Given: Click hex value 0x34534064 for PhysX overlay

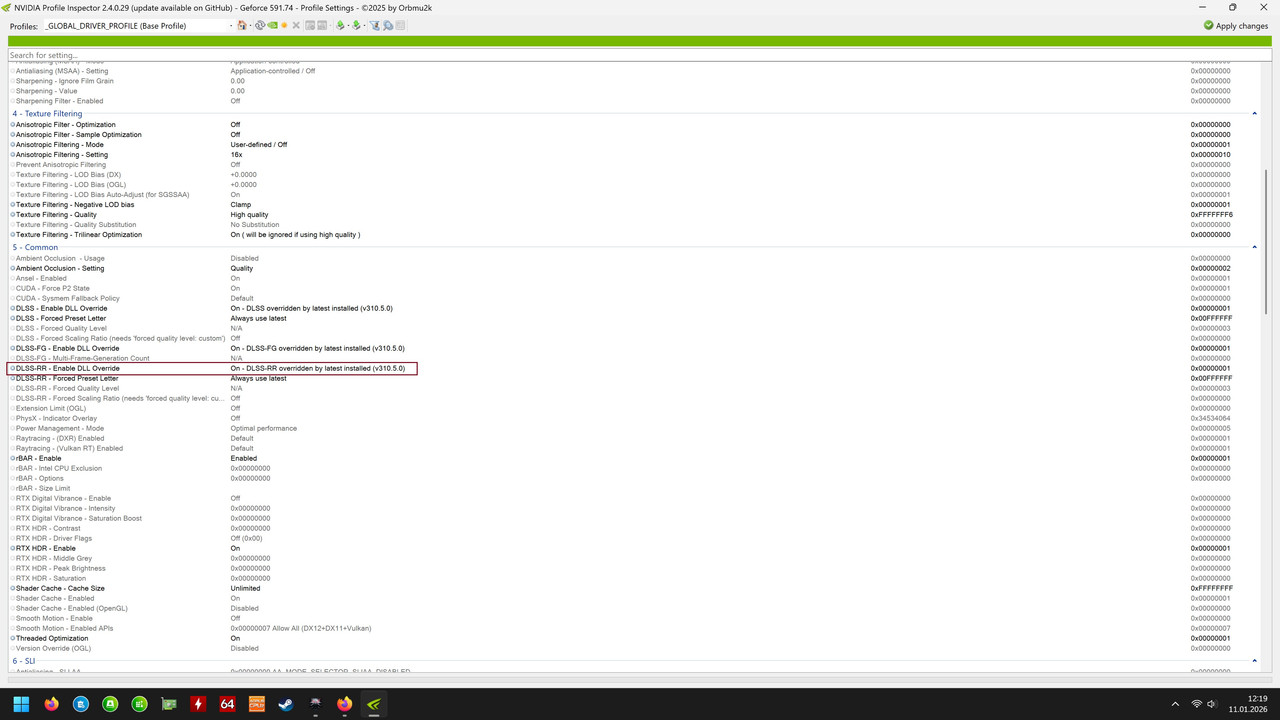Looking at the screenshot, I should [x=1211, y=418].
